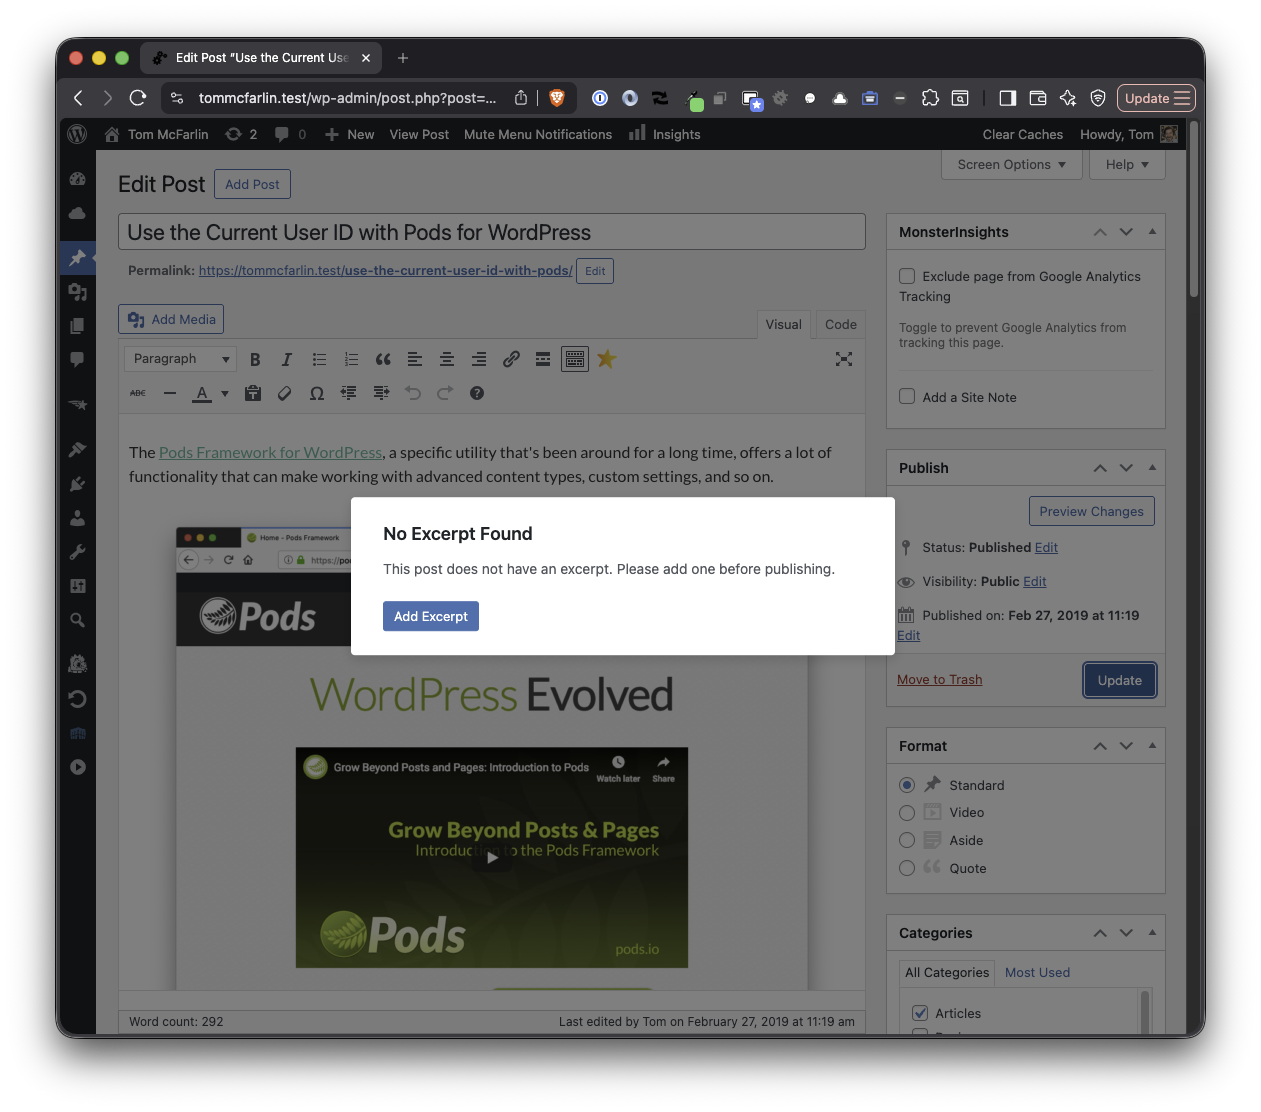1261x1112 pixels.
Task: Click Move to Trash link
Action: 939,679
